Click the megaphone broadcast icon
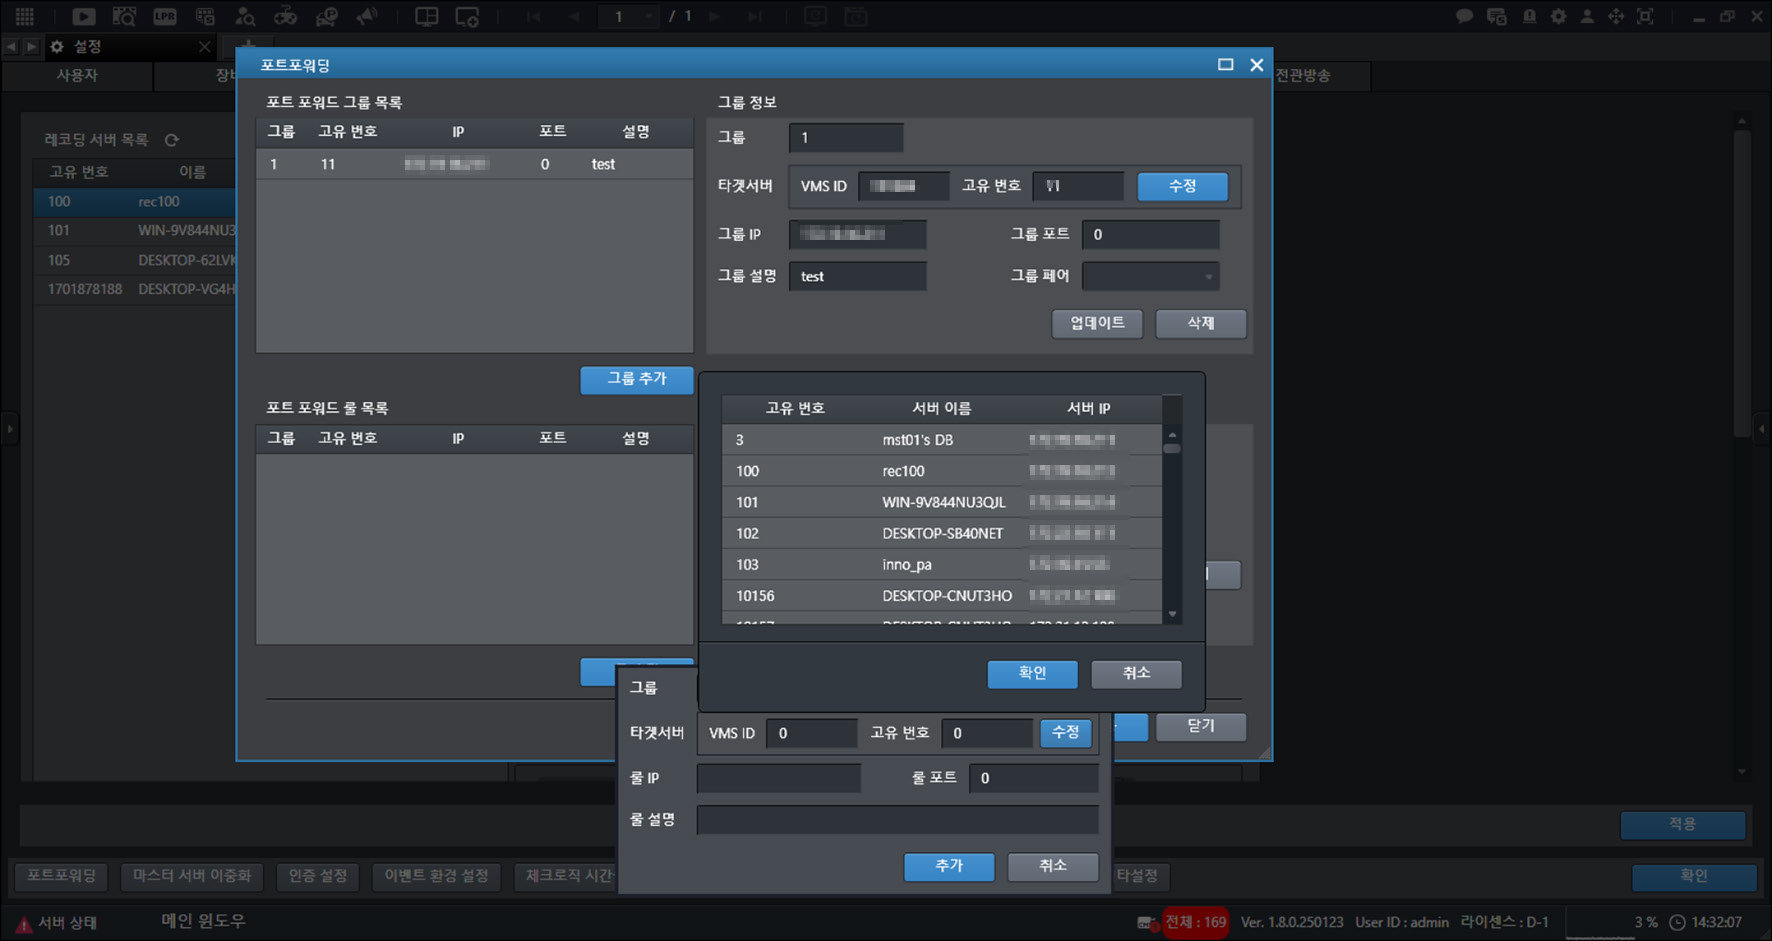This screenshot has height=941, width=1772. (x=367, y=16)
